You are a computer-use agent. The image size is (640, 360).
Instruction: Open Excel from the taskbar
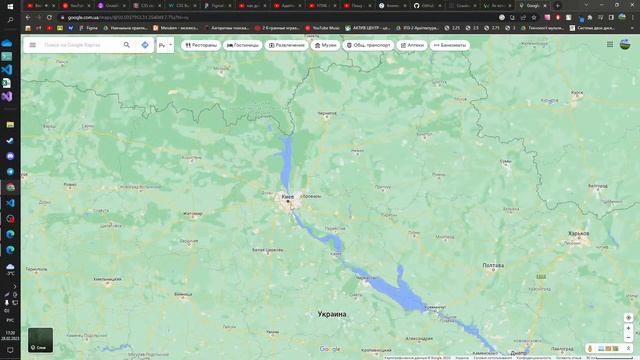[7, 83]
